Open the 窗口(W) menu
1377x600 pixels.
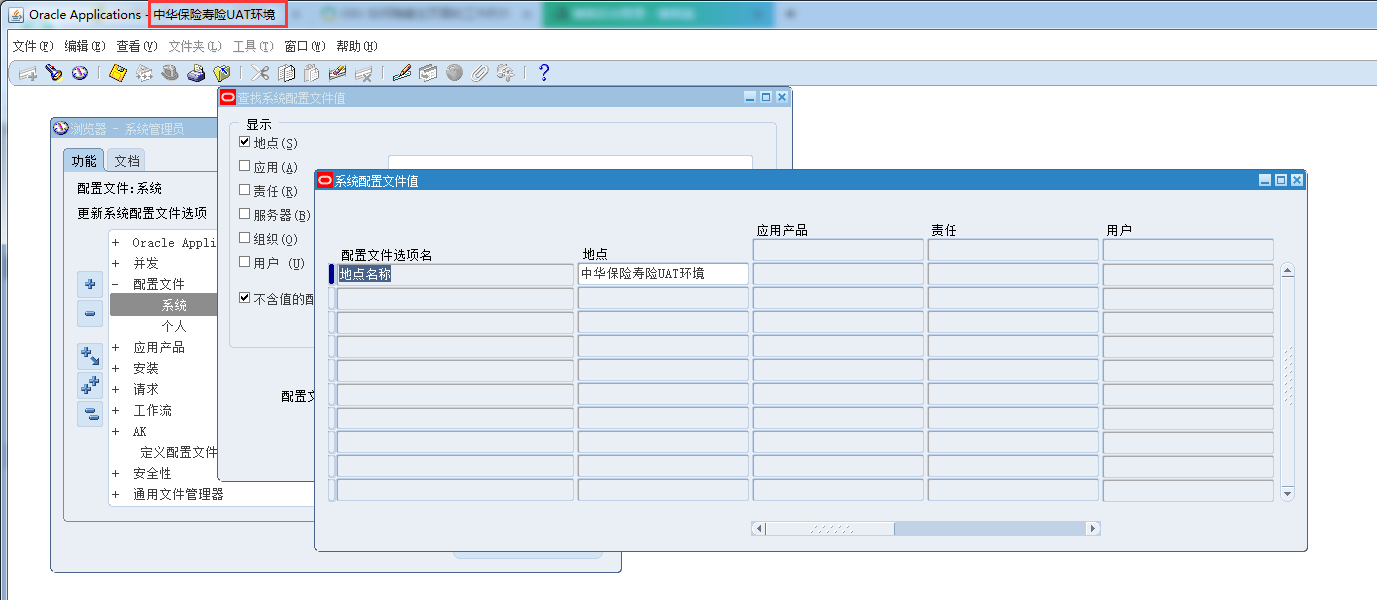click(305, 46)
